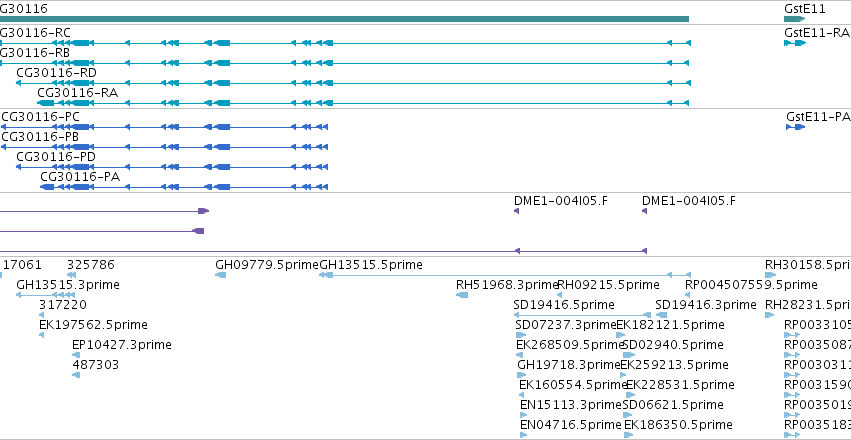The image size is (851, 440).
Task: Select the EK268509.5prime label
Action: pyautogui.click(x=570, y=345)
